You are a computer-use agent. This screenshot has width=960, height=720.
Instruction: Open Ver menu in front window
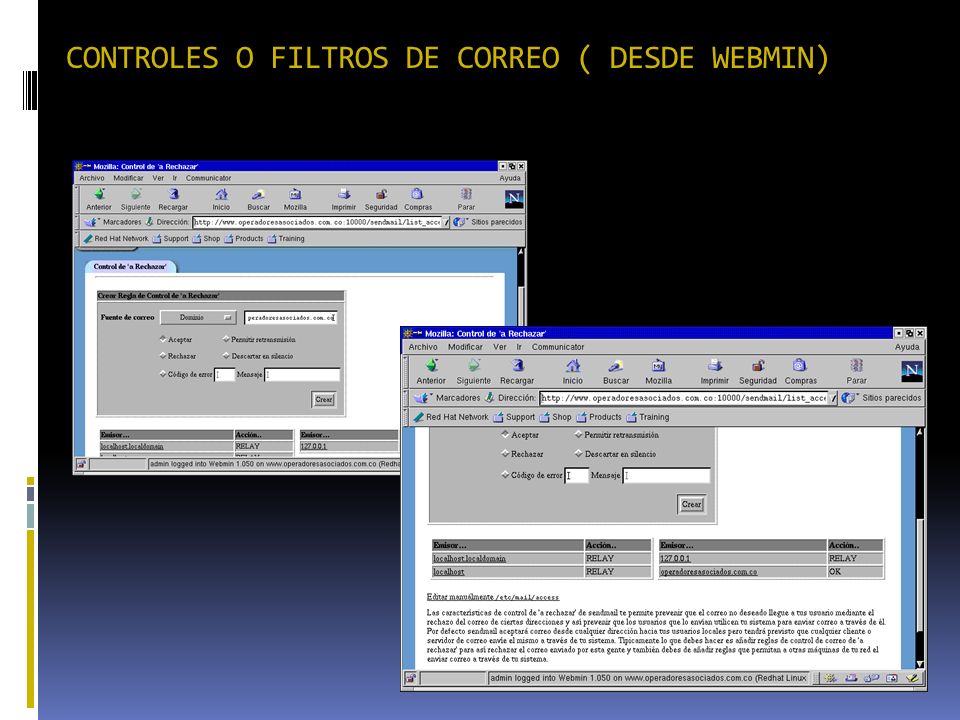[x=500, y=347]
